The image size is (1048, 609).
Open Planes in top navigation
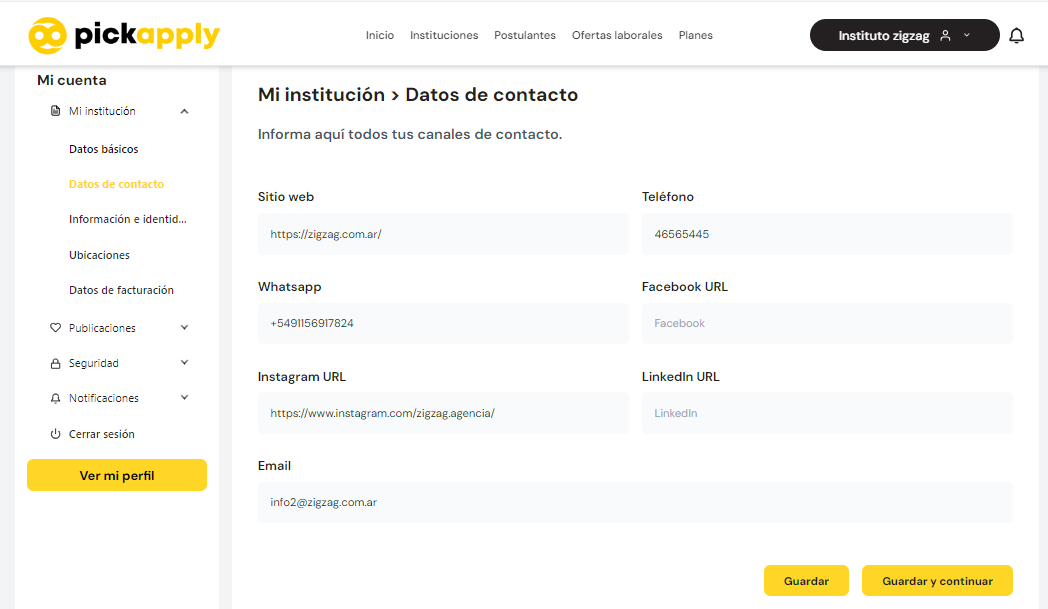pos(696,35)
